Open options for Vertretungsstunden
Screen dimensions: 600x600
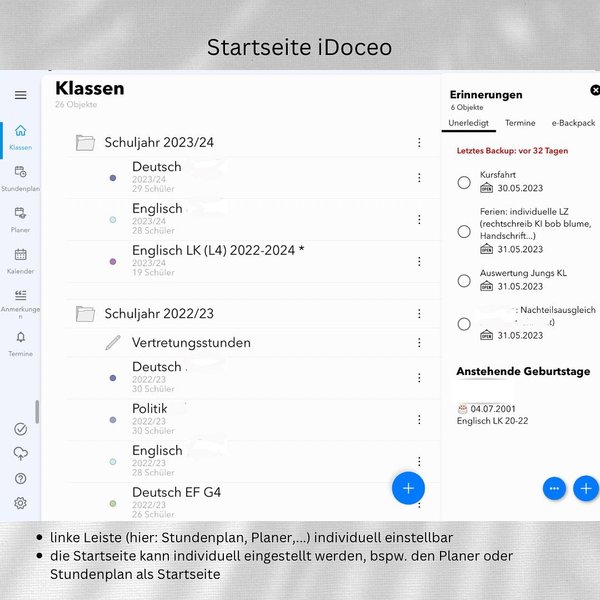419,342
